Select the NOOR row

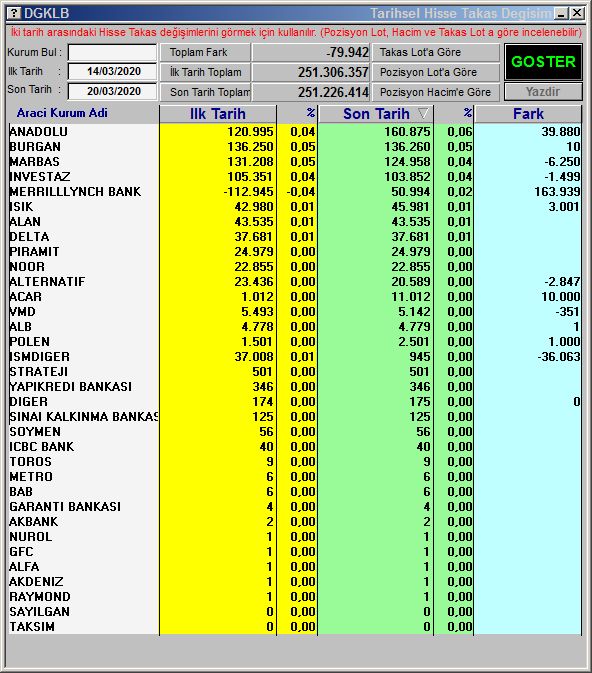[295, 267]
